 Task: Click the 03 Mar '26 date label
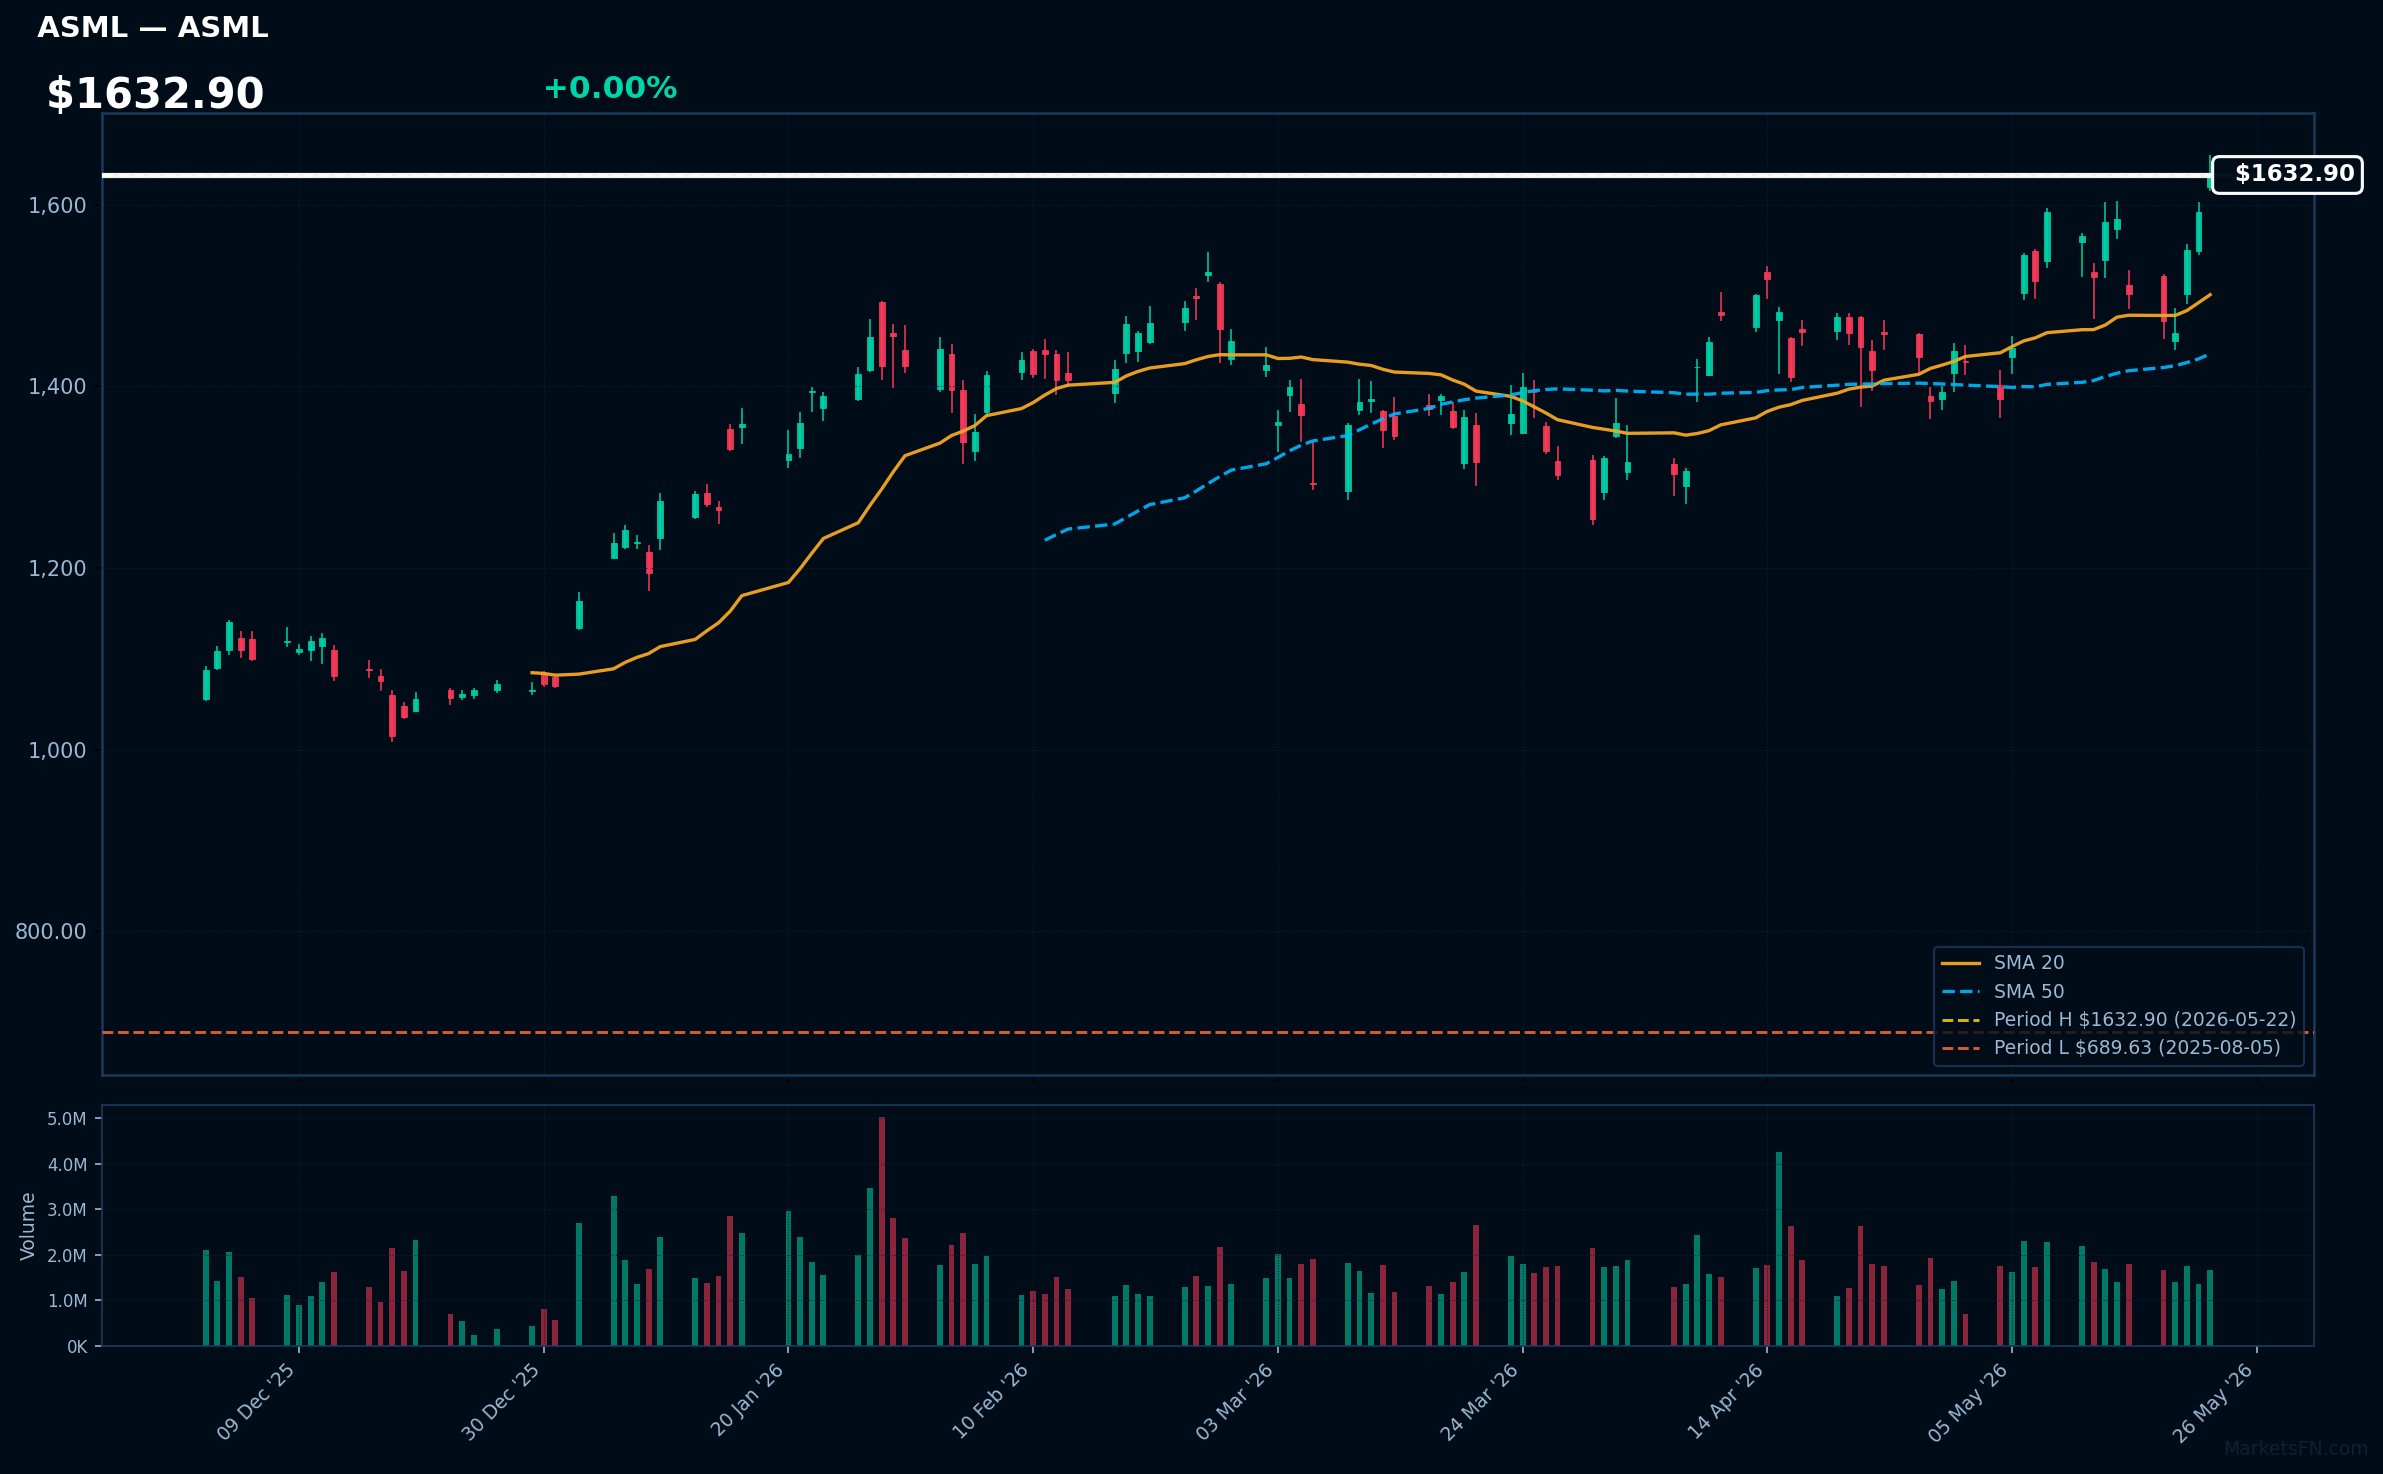pos(1234,1401)
